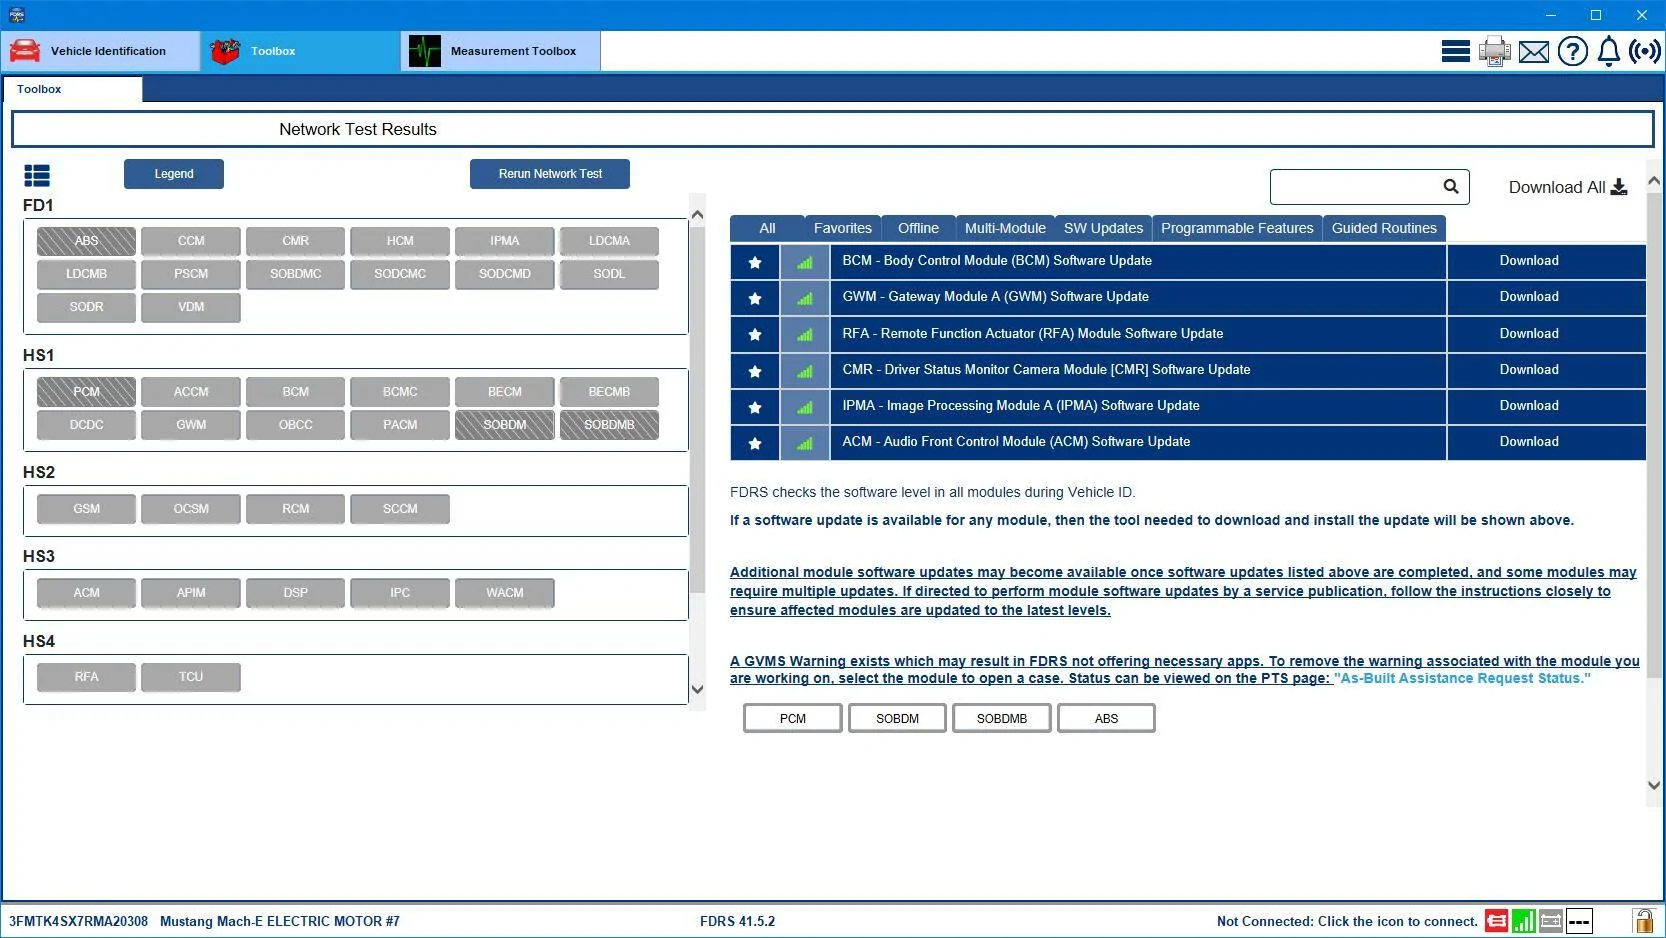Click RFA row title text

tap(1033, 333)
